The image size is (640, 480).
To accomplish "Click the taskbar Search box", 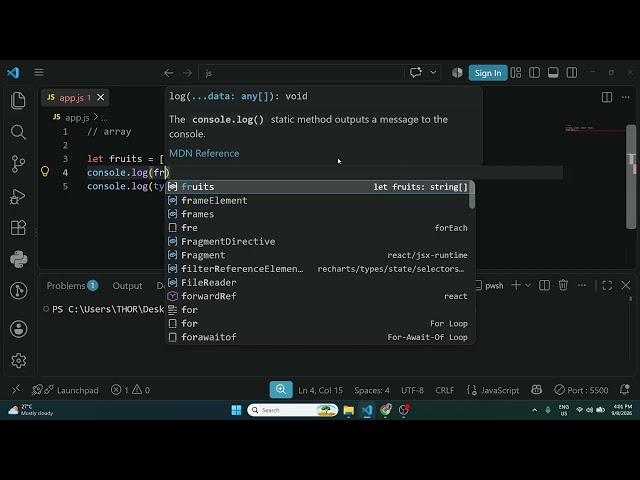I will click(293, 410).
